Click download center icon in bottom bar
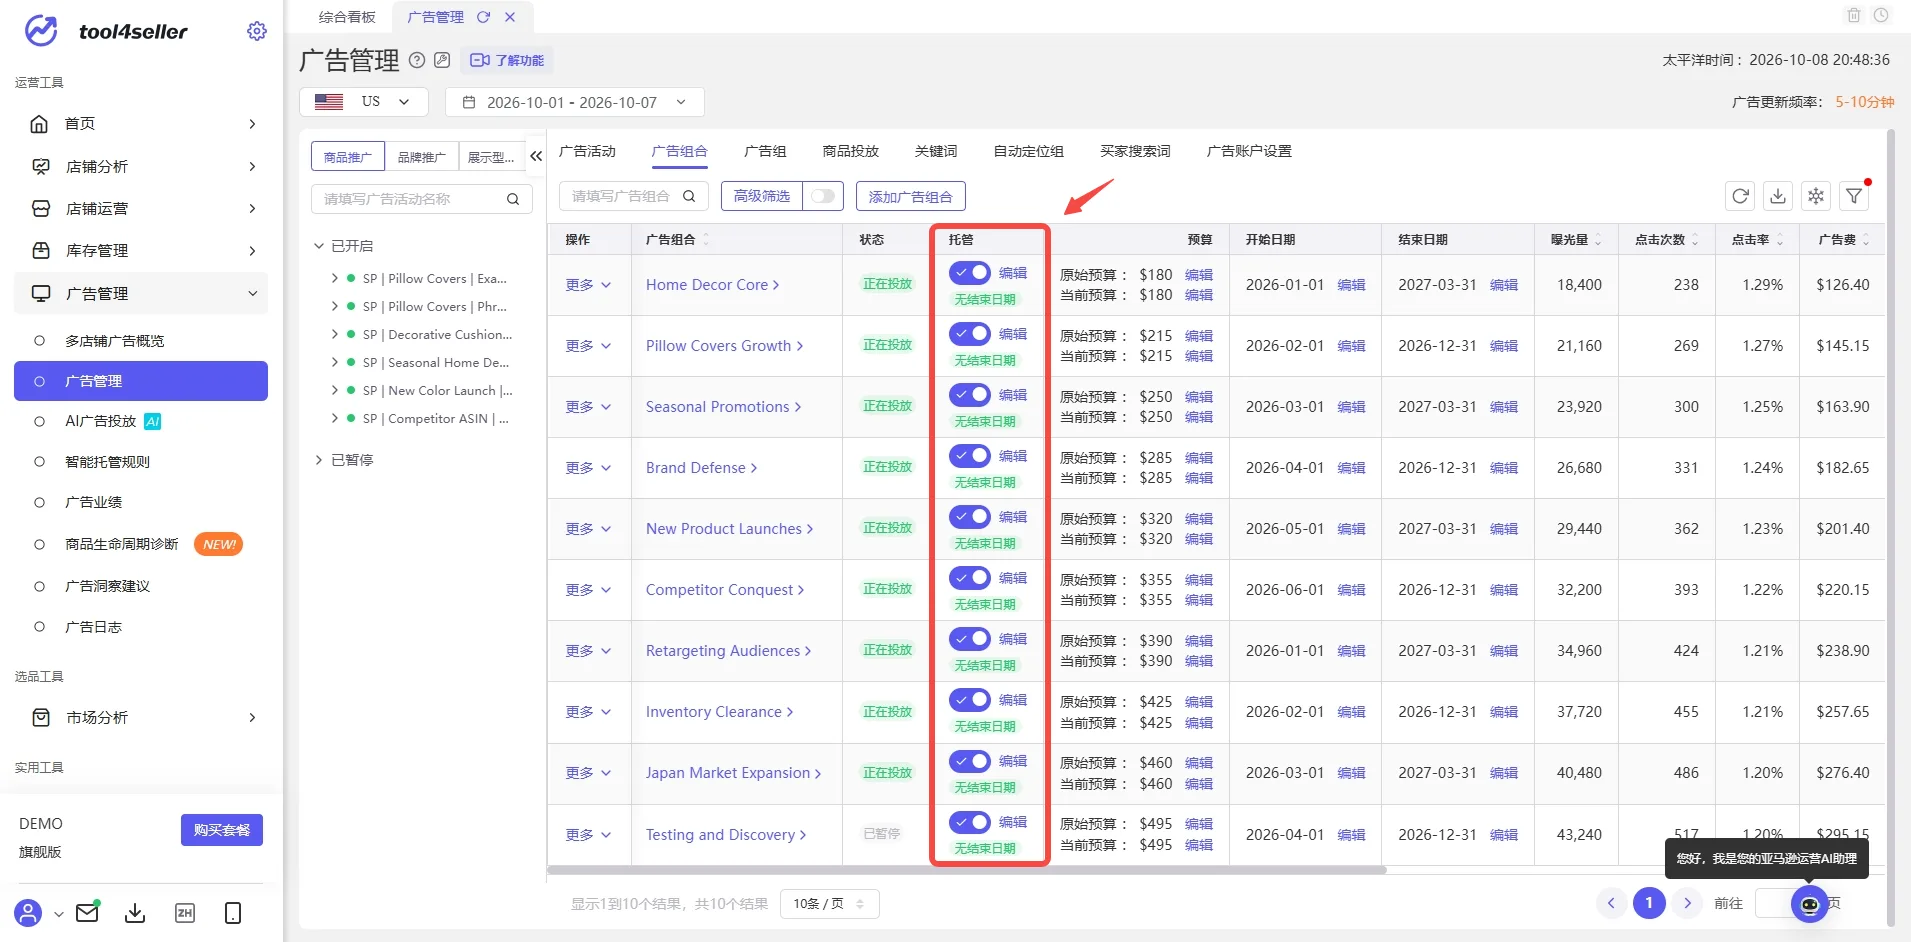Viewport: 1911px width, 942px height. (x=135, y=913)
